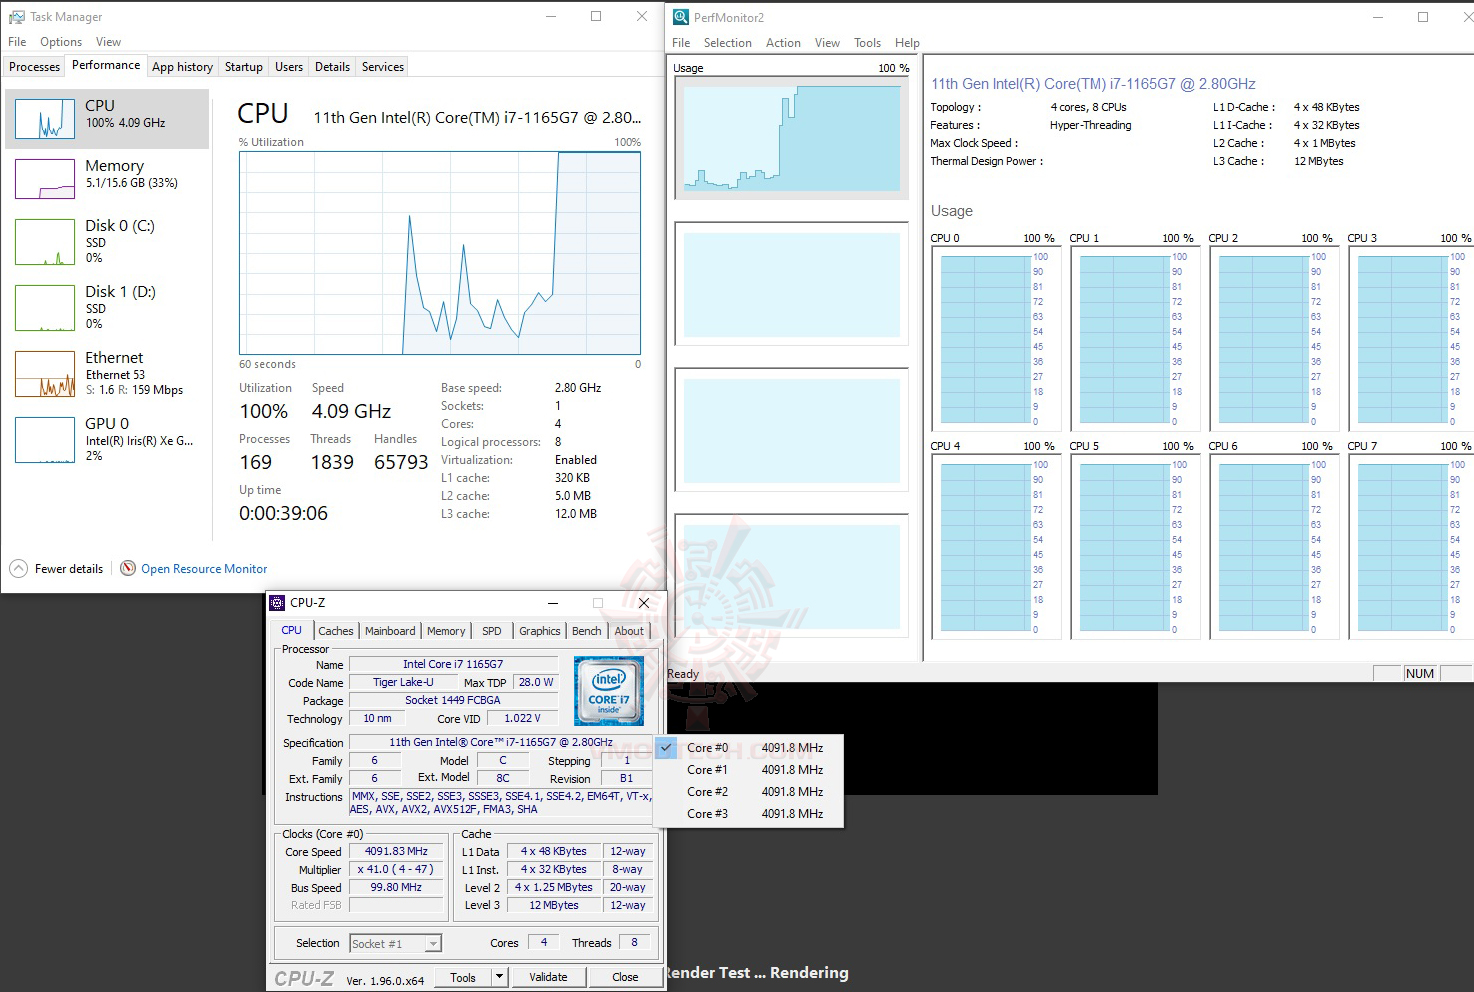Click the CPU-Z title bar chip icon

click(277, 603)
